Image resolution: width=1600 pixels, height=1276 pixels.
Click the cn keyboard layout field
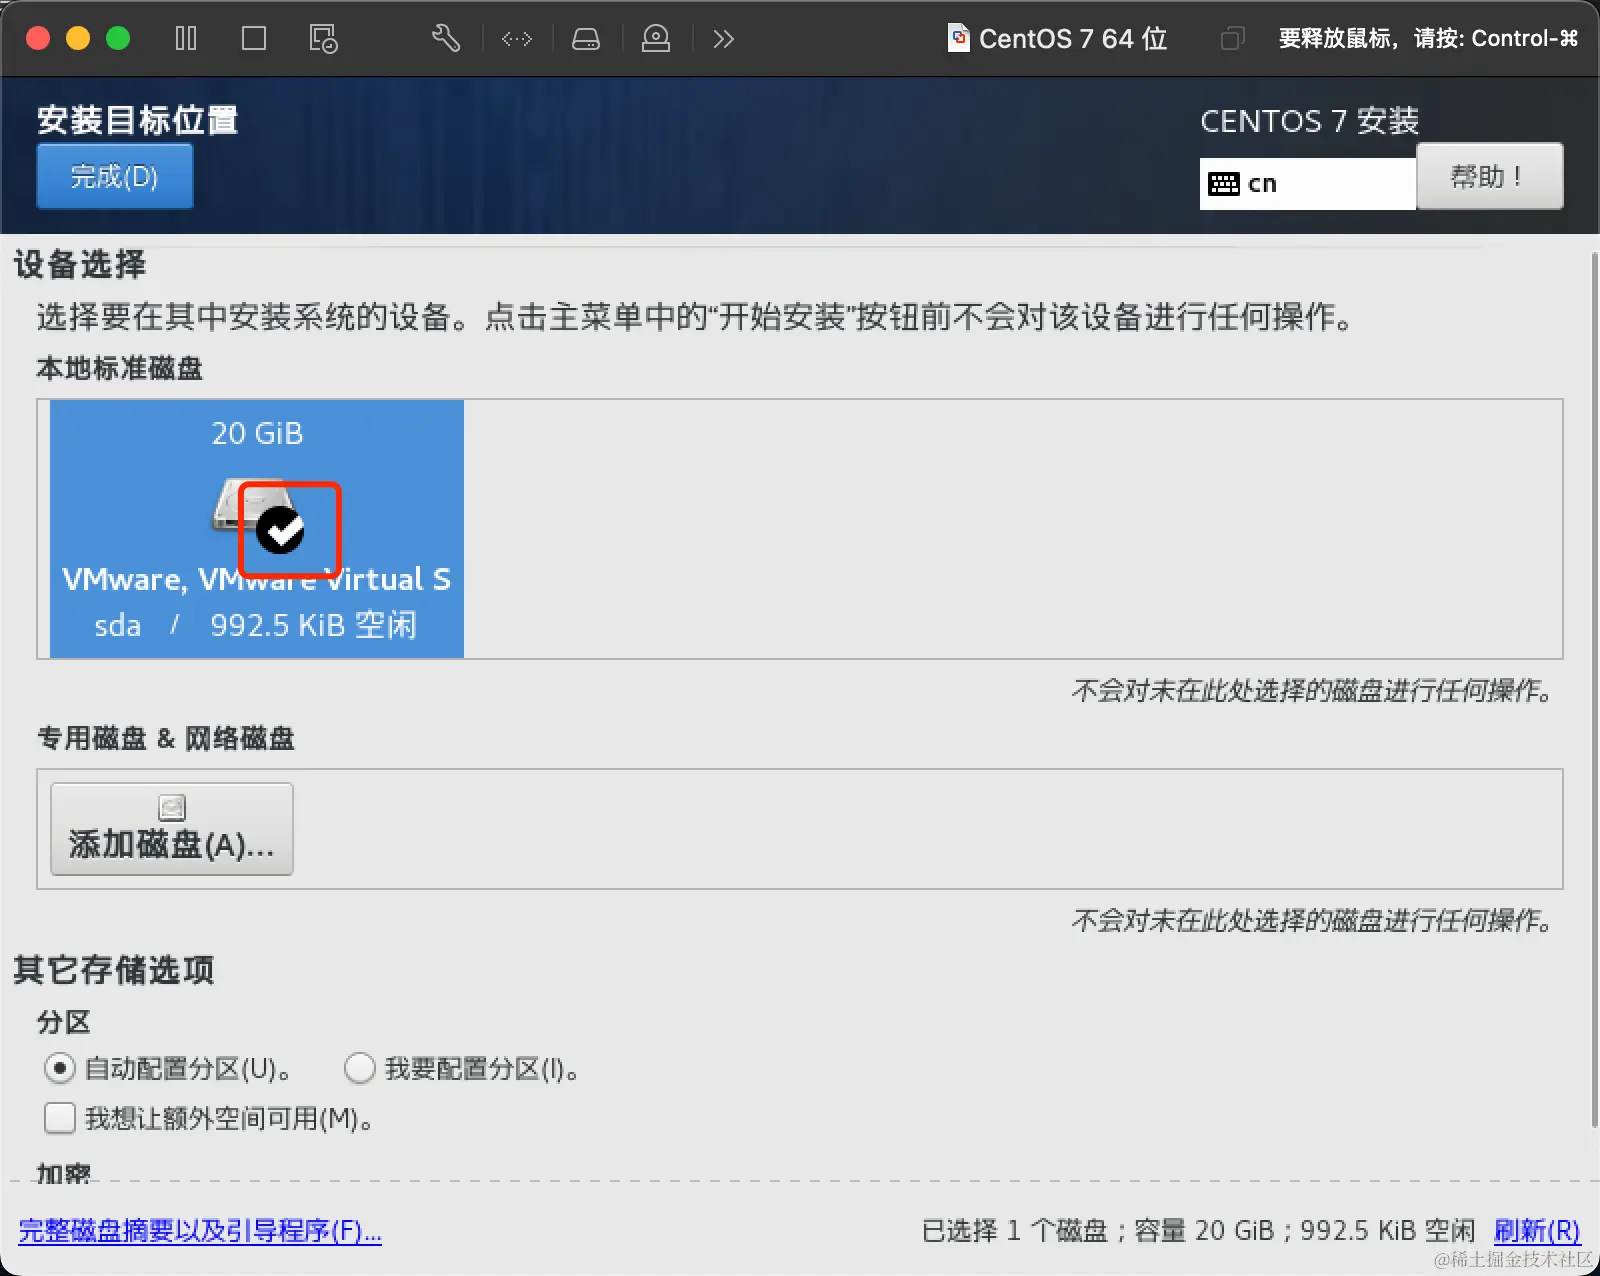(1308, 184)
